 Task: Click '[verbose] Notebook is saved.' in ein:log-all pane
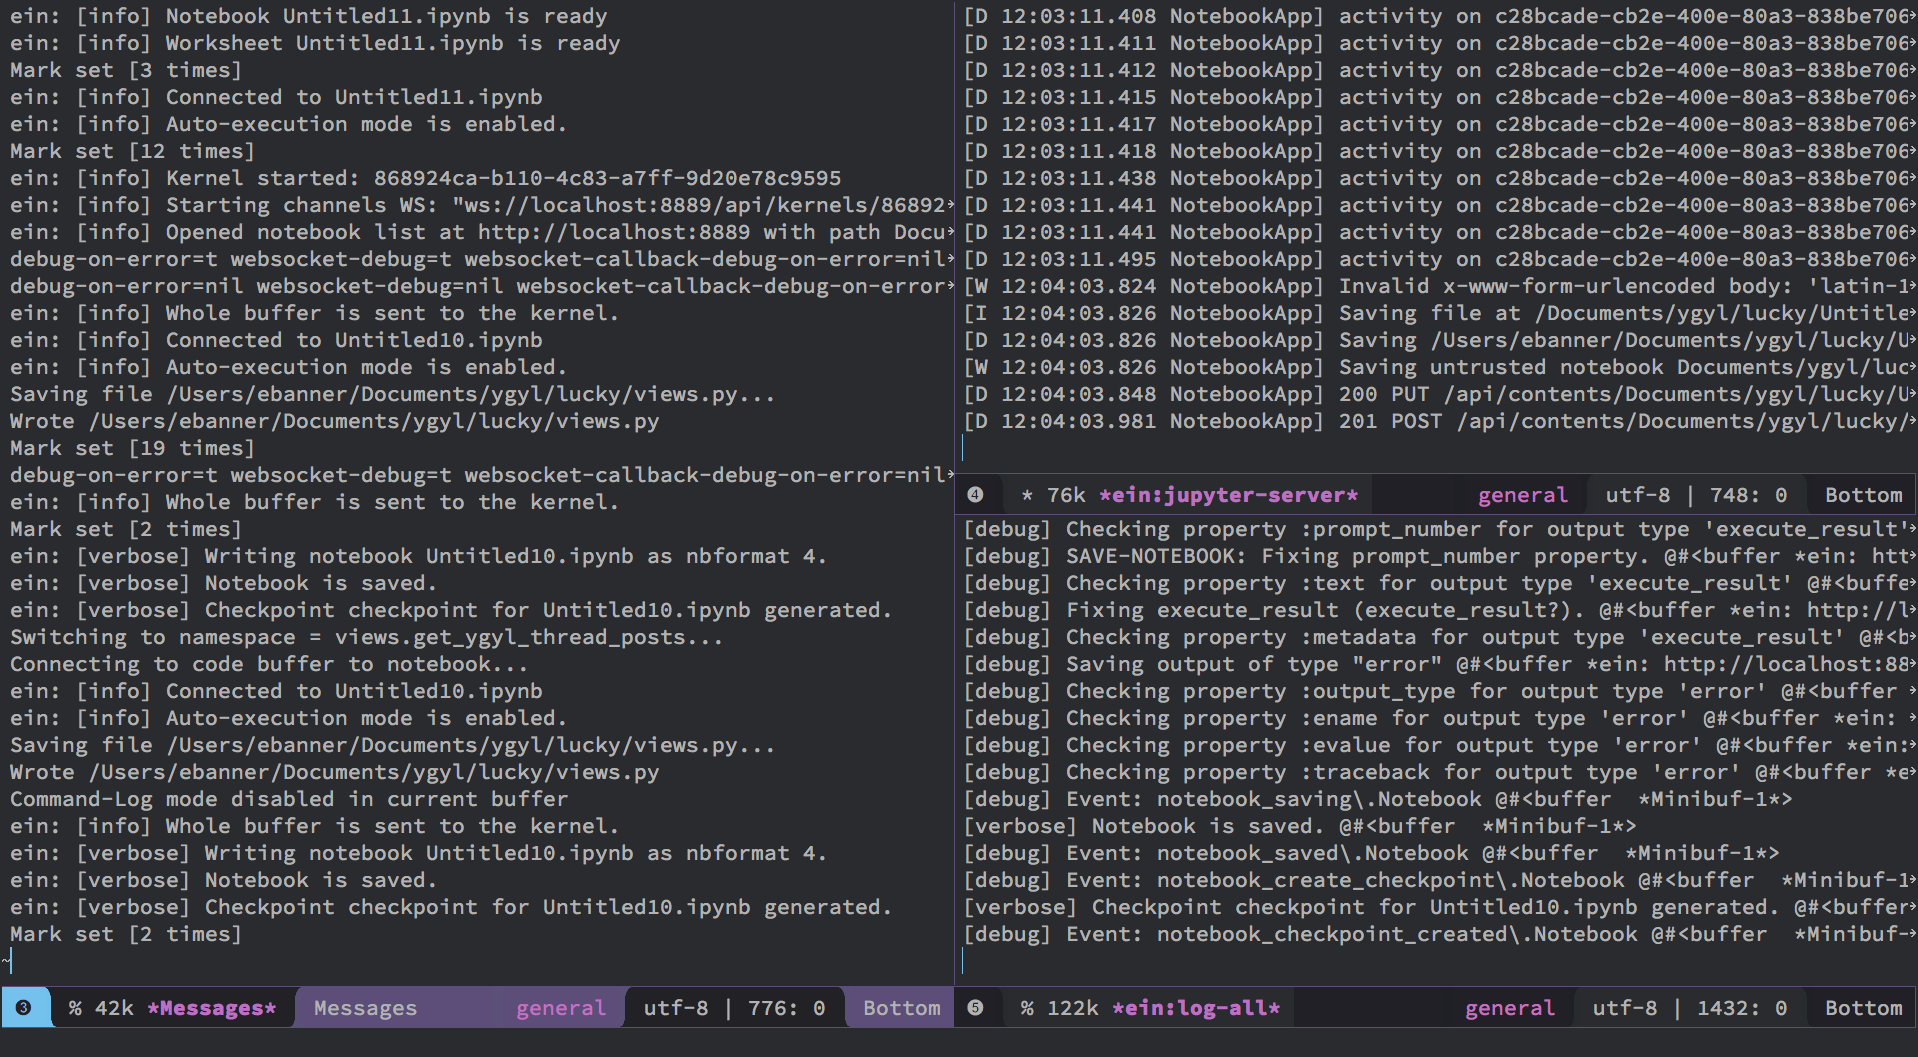1300,826
